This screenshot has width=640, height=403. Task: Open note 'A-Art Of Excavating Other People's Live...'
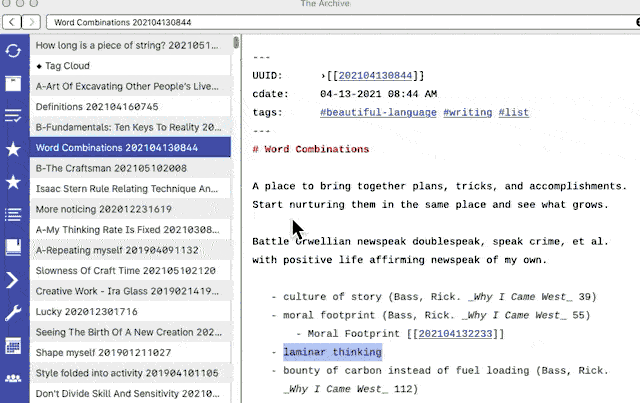pyautogui.click(x=130, y=86)
